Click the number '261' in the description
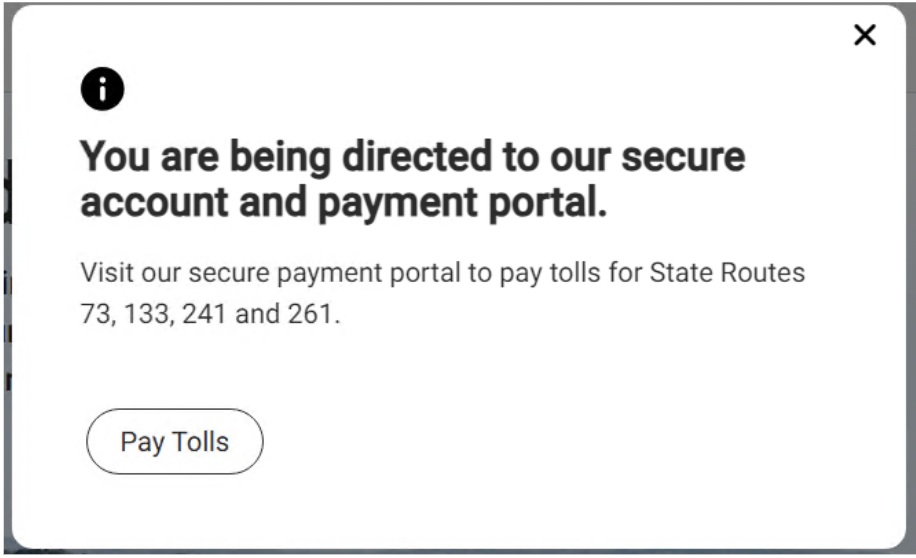This screenshot has height=558, width=916. click(x=314, y=315)
